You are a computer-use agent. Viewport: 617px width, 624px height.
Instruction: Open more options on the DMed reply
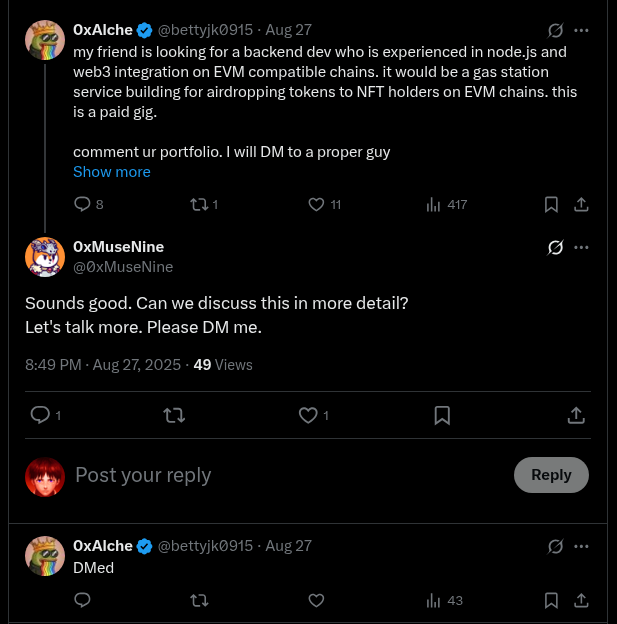click(x=581, y=546)
